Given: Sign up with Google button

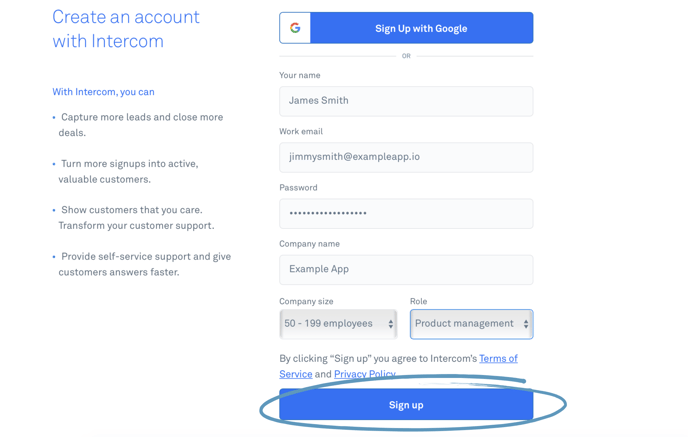Looking at the screenshot, I should 406,28.
